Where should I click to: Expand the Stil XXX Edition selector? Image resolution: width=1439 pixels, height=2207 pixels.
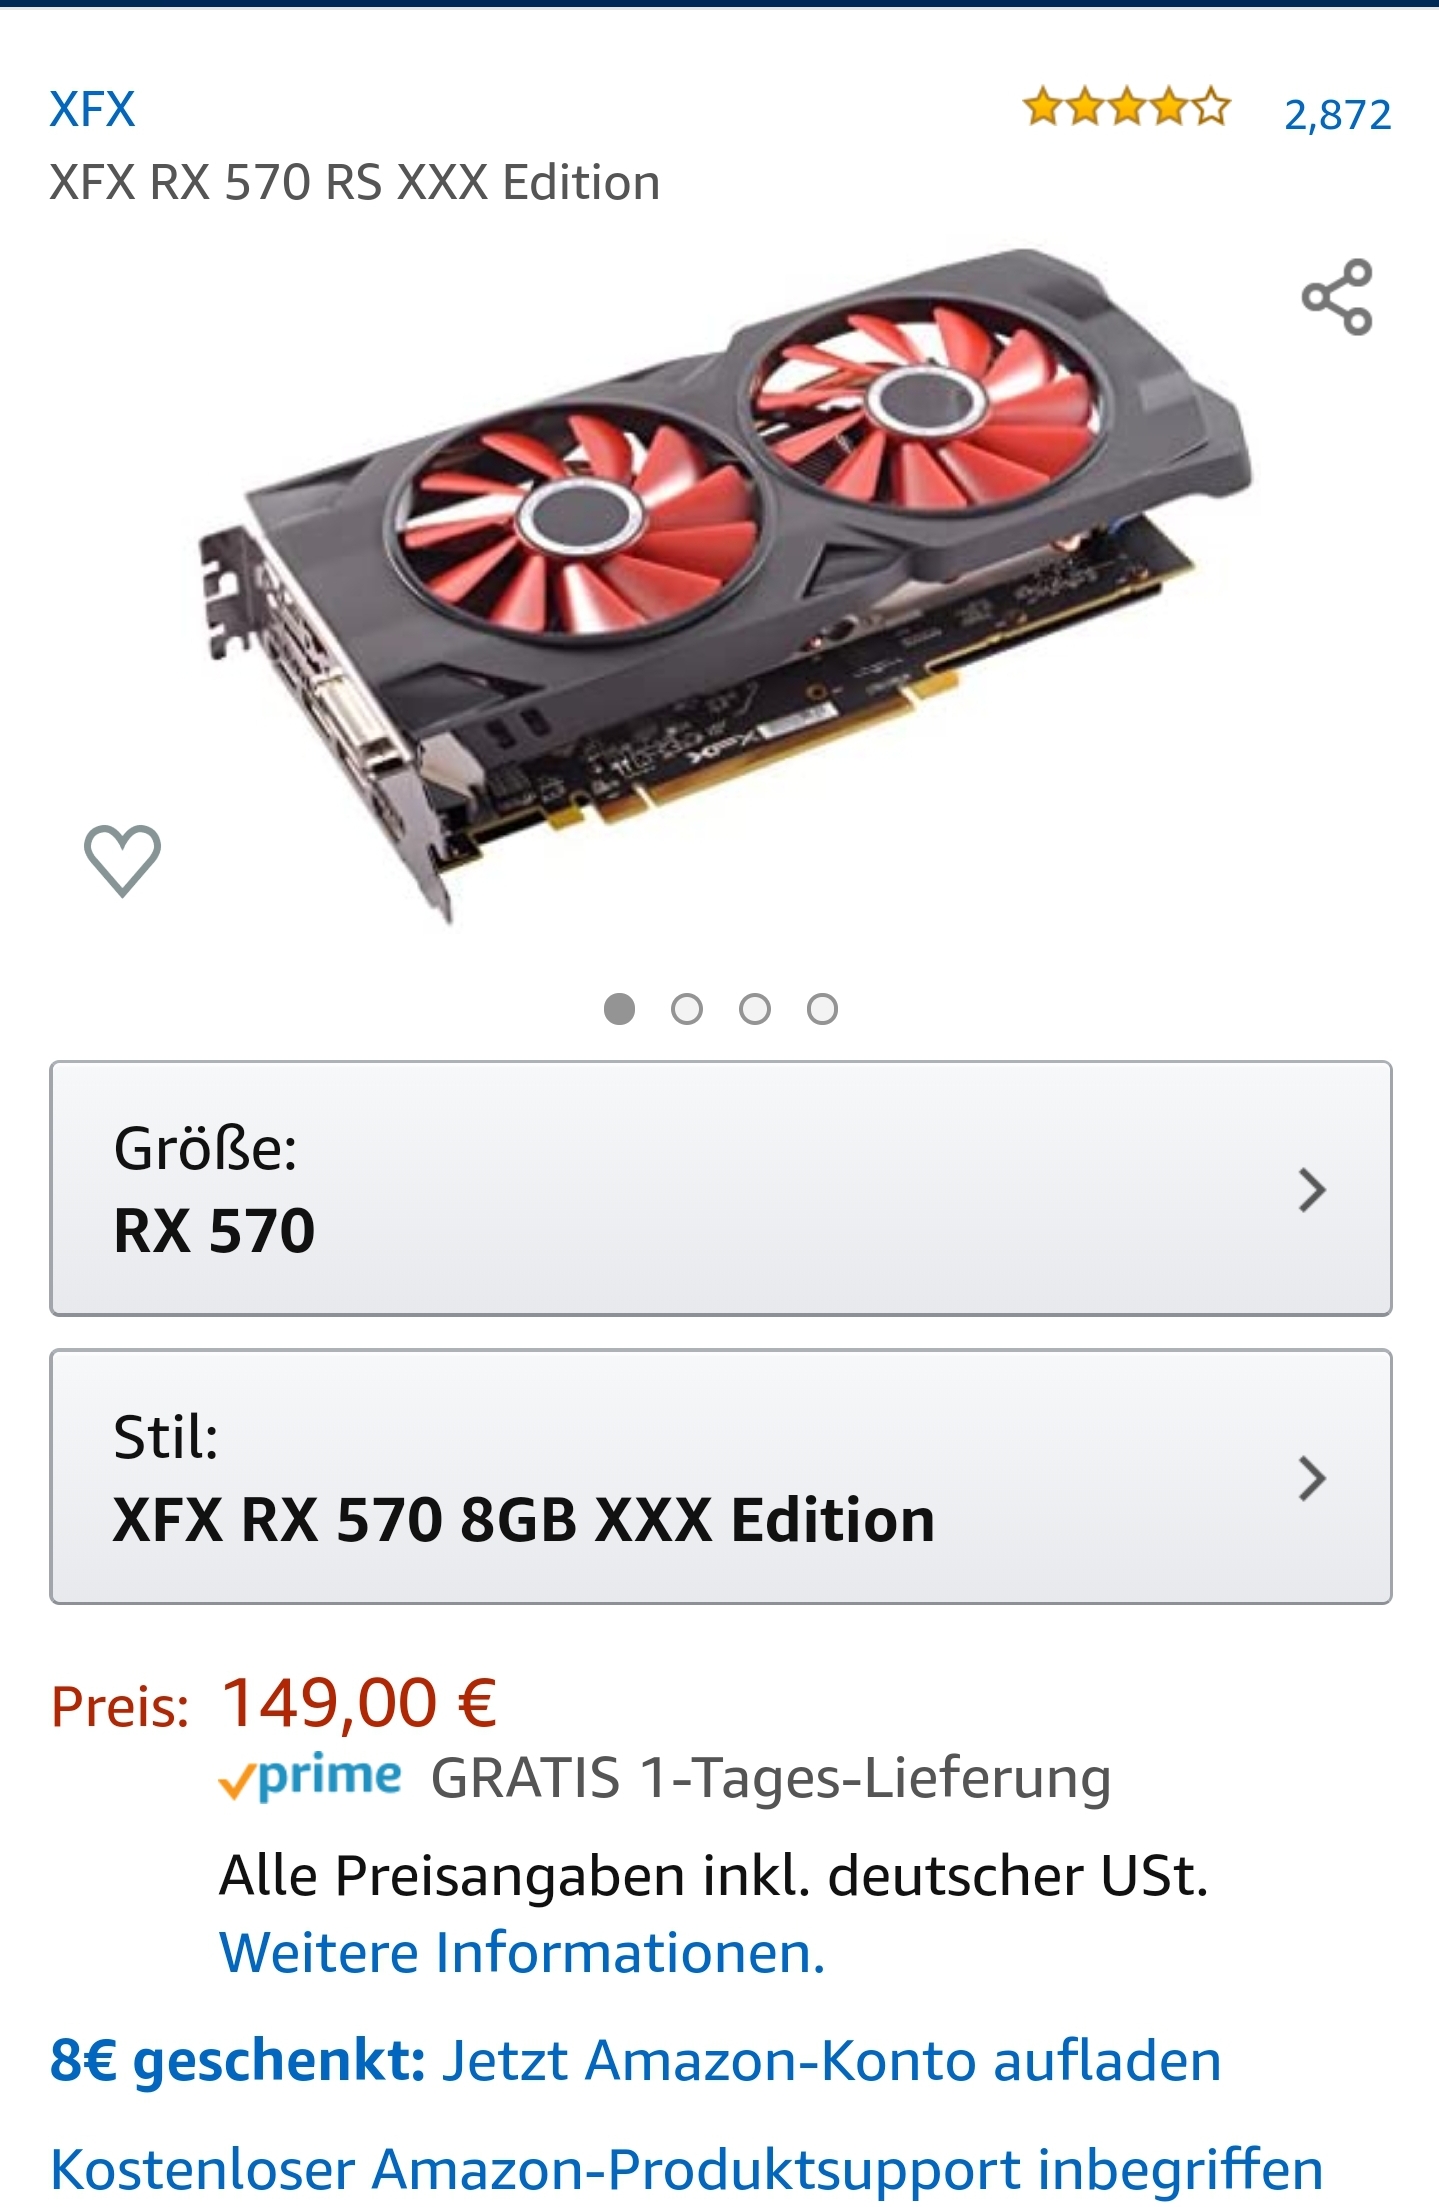[720, 1477]
